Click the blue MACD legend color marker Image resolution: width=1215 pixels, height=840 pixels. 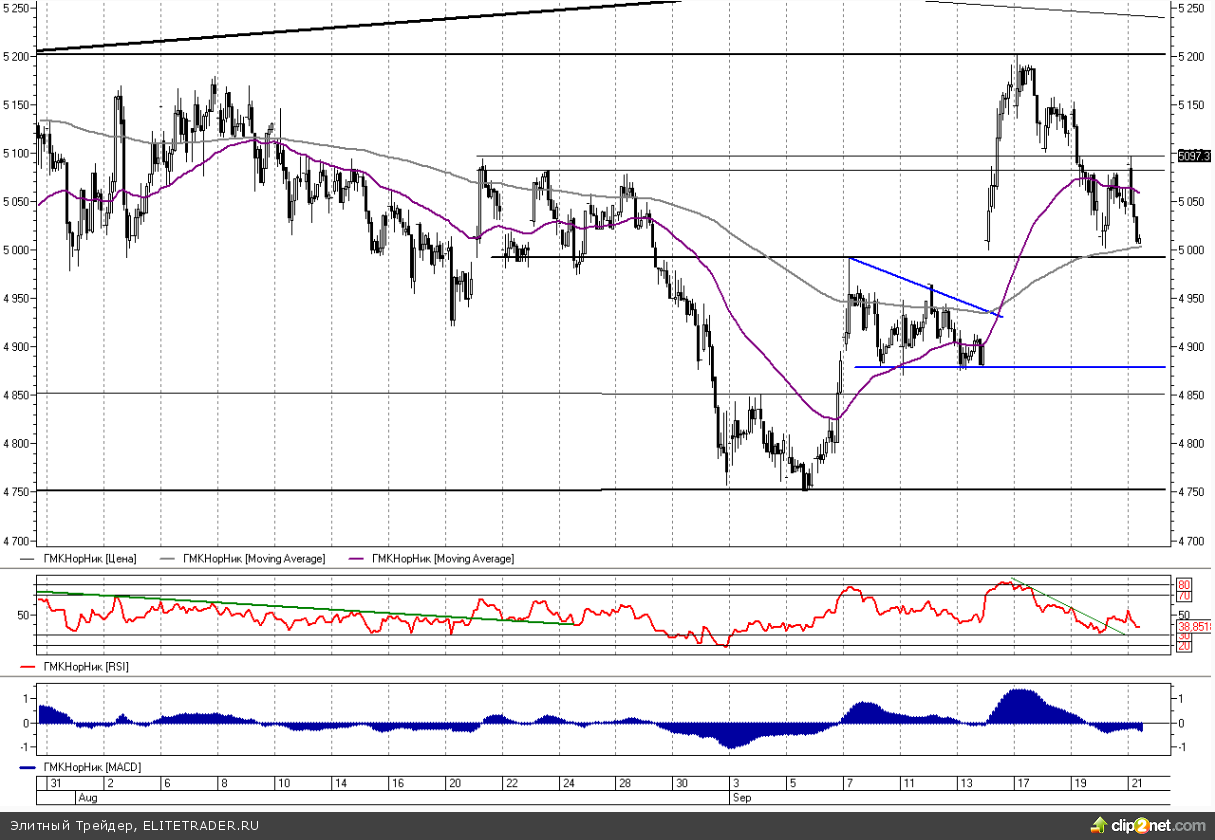pos(27,767)
